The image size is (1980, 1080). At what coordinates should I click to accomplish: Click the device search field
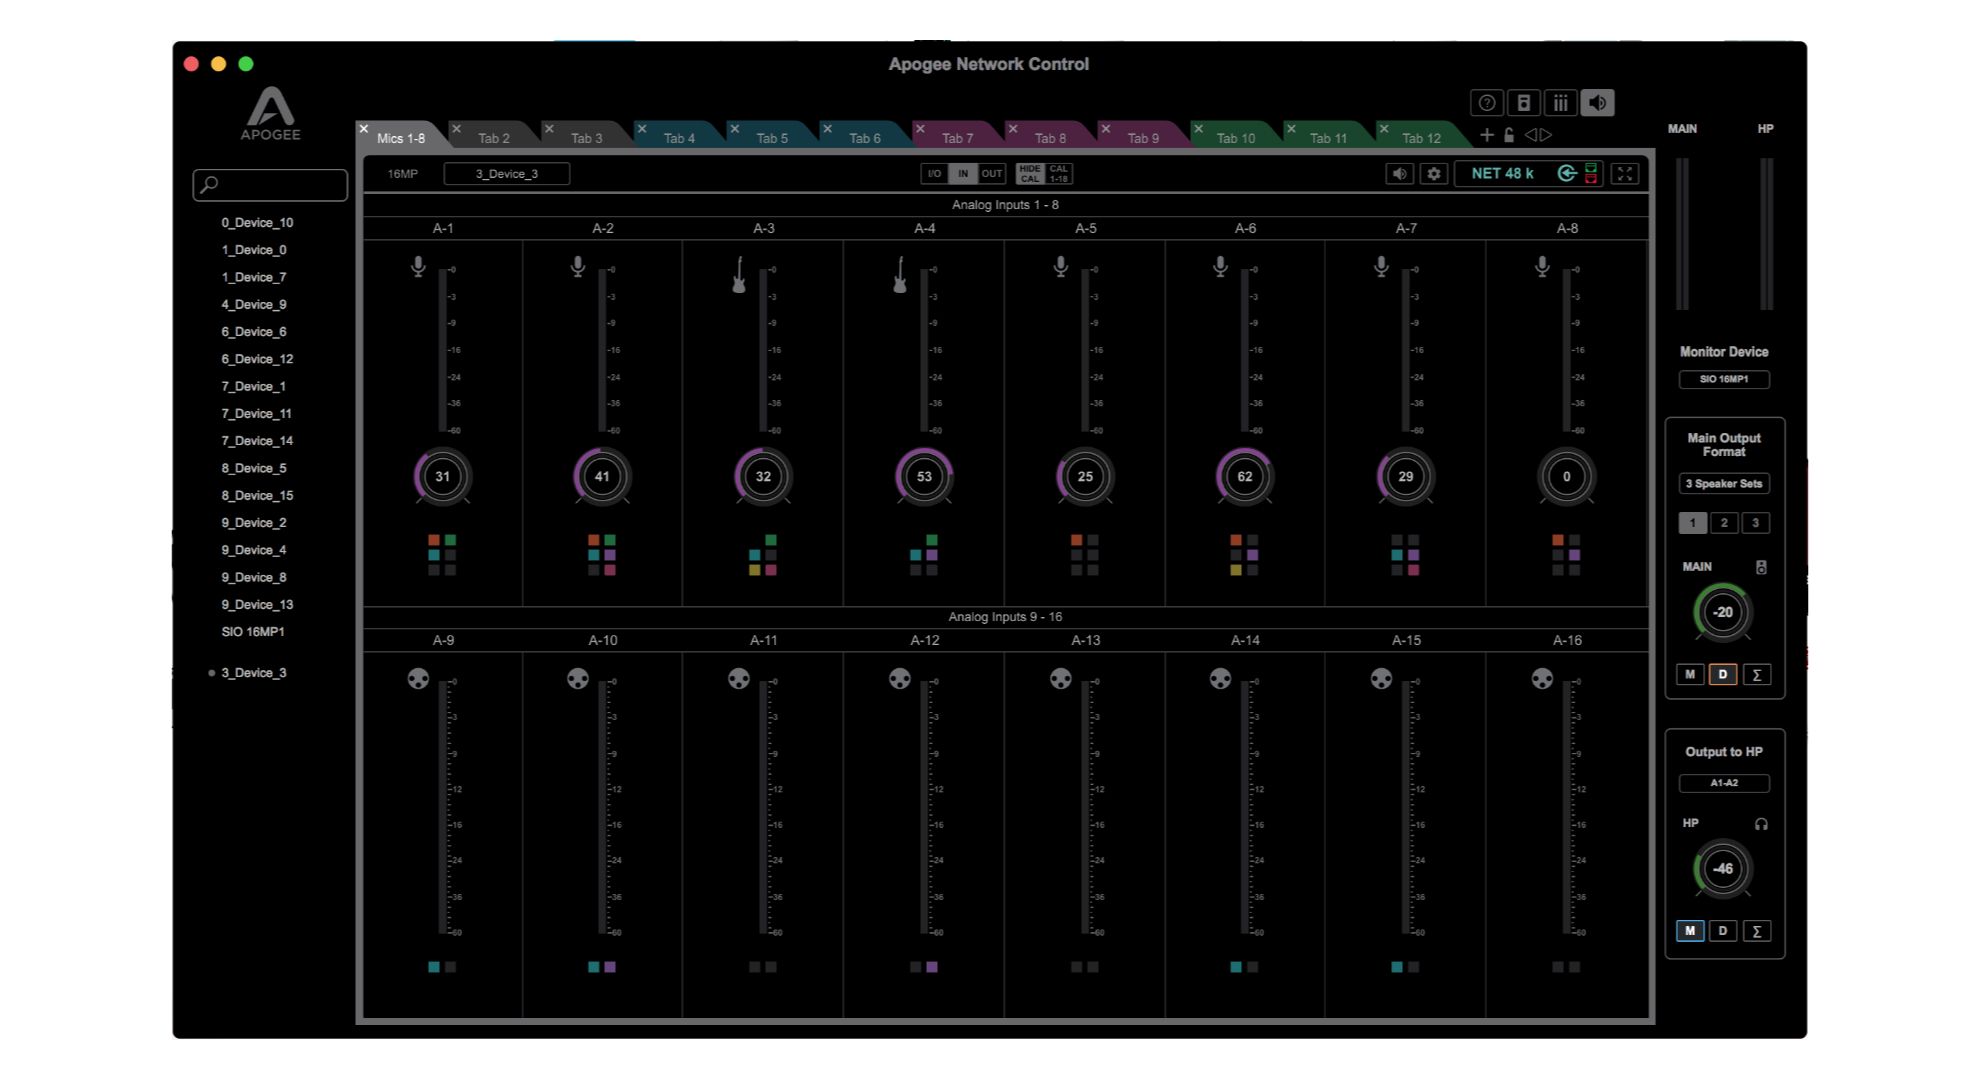click(x=270, y=185)
